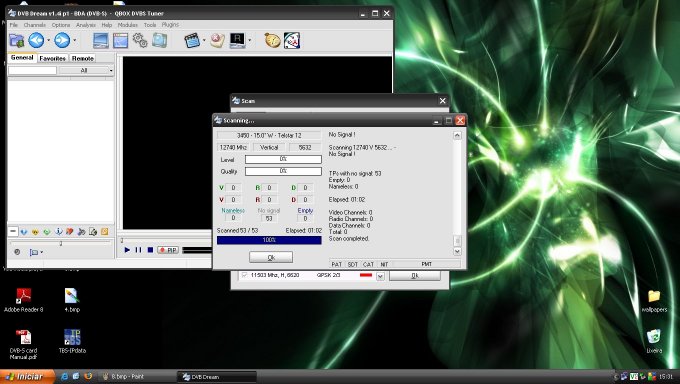Click Ok in the Scan window behind

pos(415,276)
